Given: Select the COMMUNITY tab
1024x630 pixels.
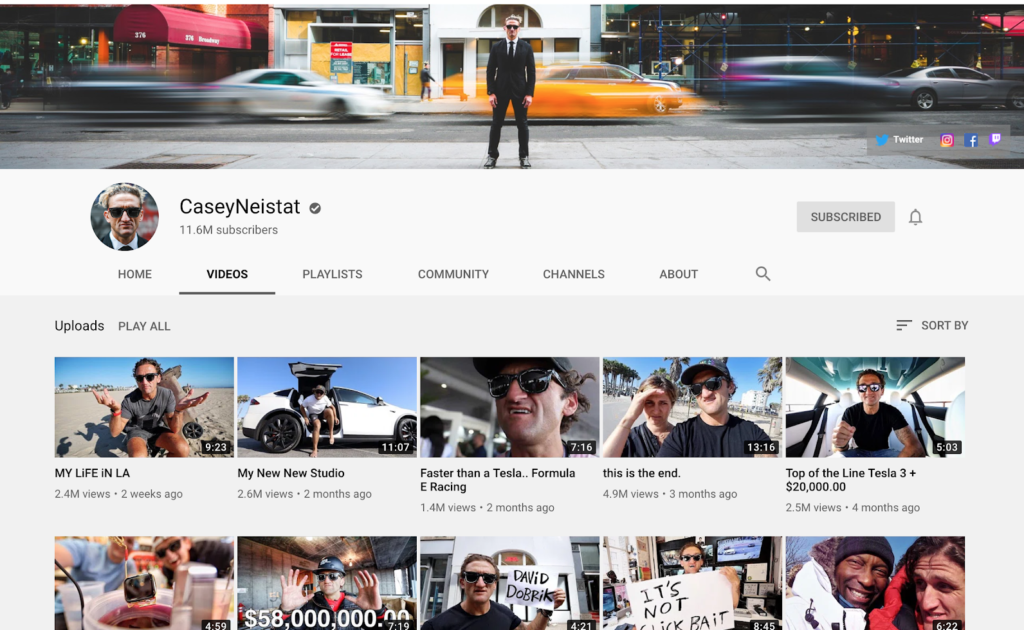Looking at the screenshot, I should click(x=453, y=274).
